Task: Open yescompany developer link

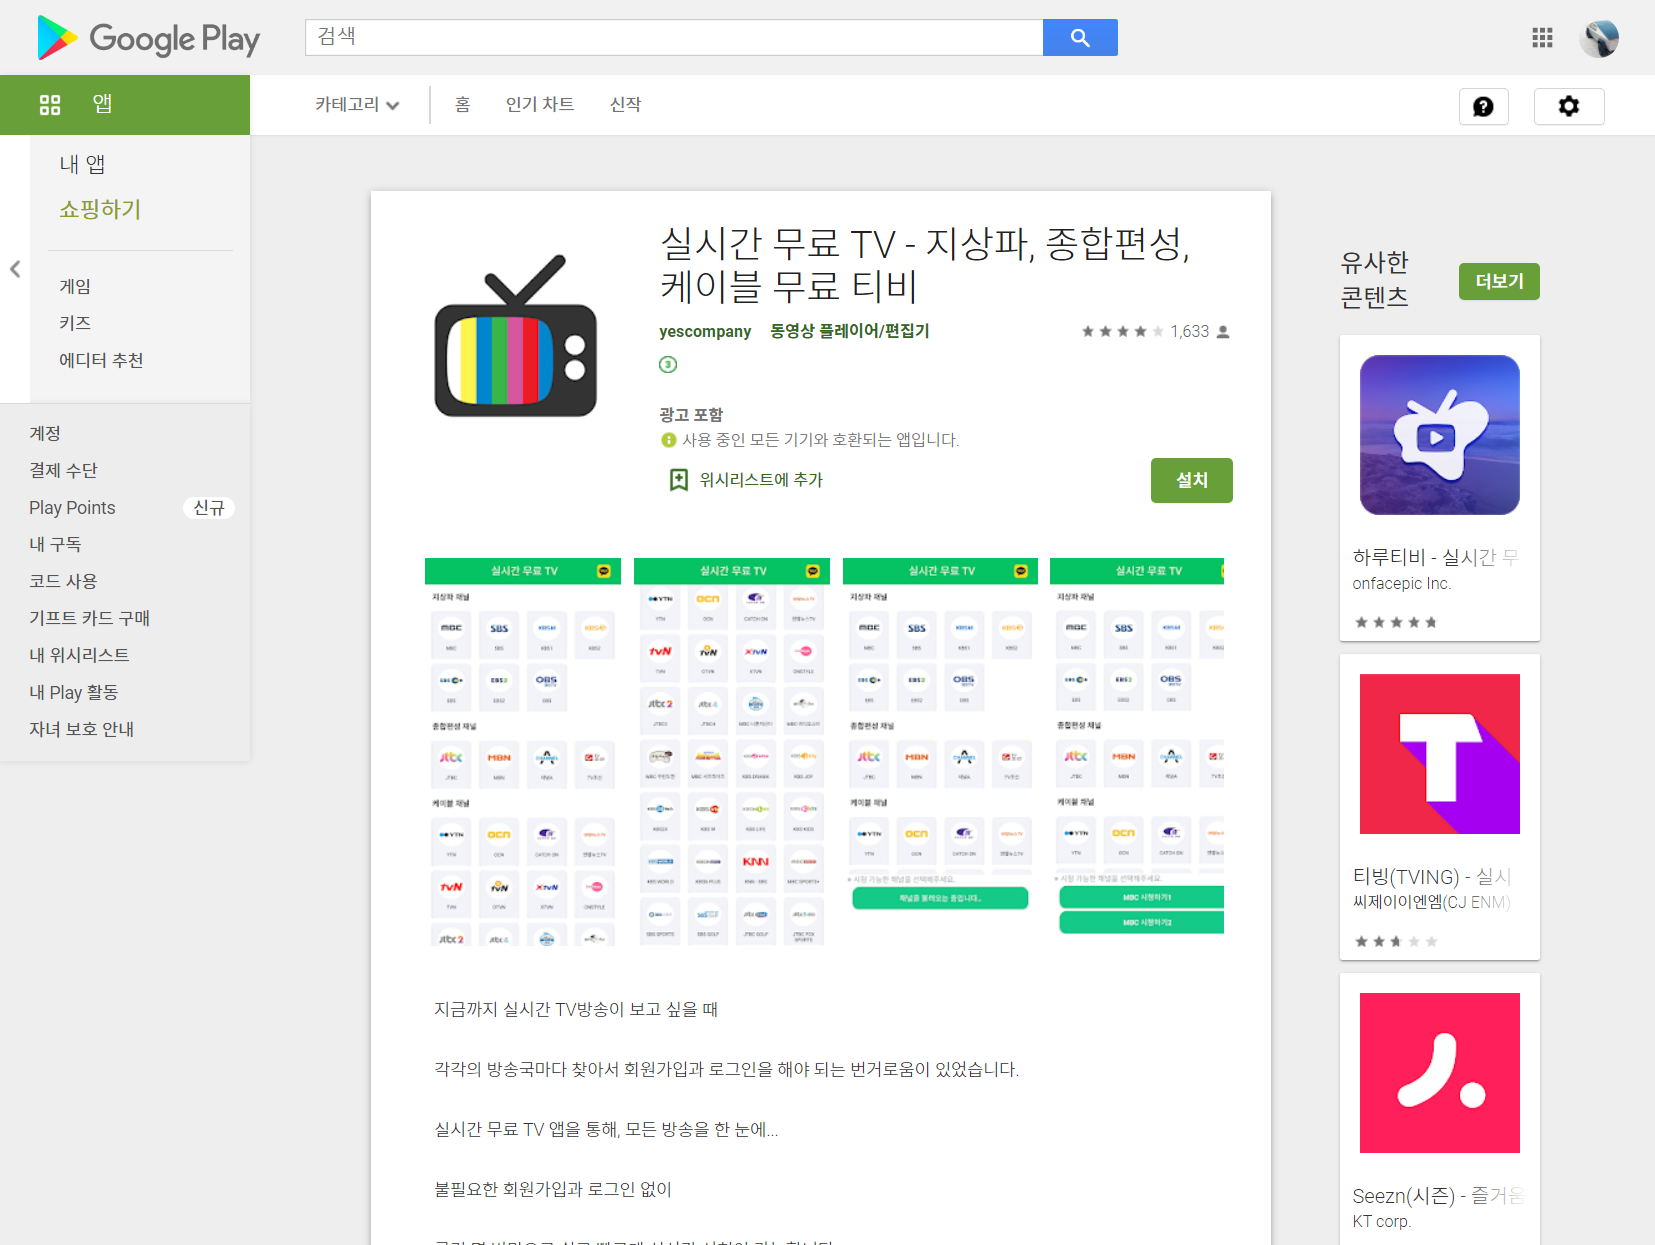Action: 705,331
